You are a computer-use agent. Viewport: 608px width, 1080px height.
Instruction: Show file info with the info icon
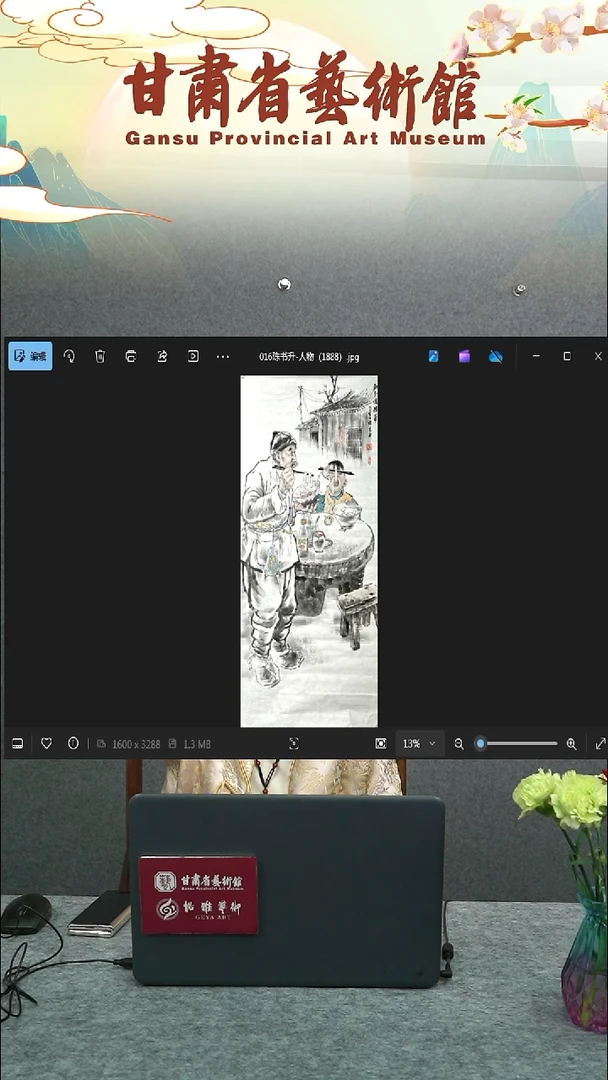pyautogui.click(x=74, y=743)
